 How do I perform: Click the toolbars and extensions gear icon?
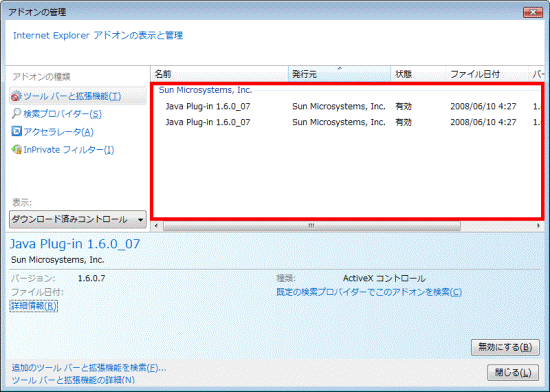[16, 96]
